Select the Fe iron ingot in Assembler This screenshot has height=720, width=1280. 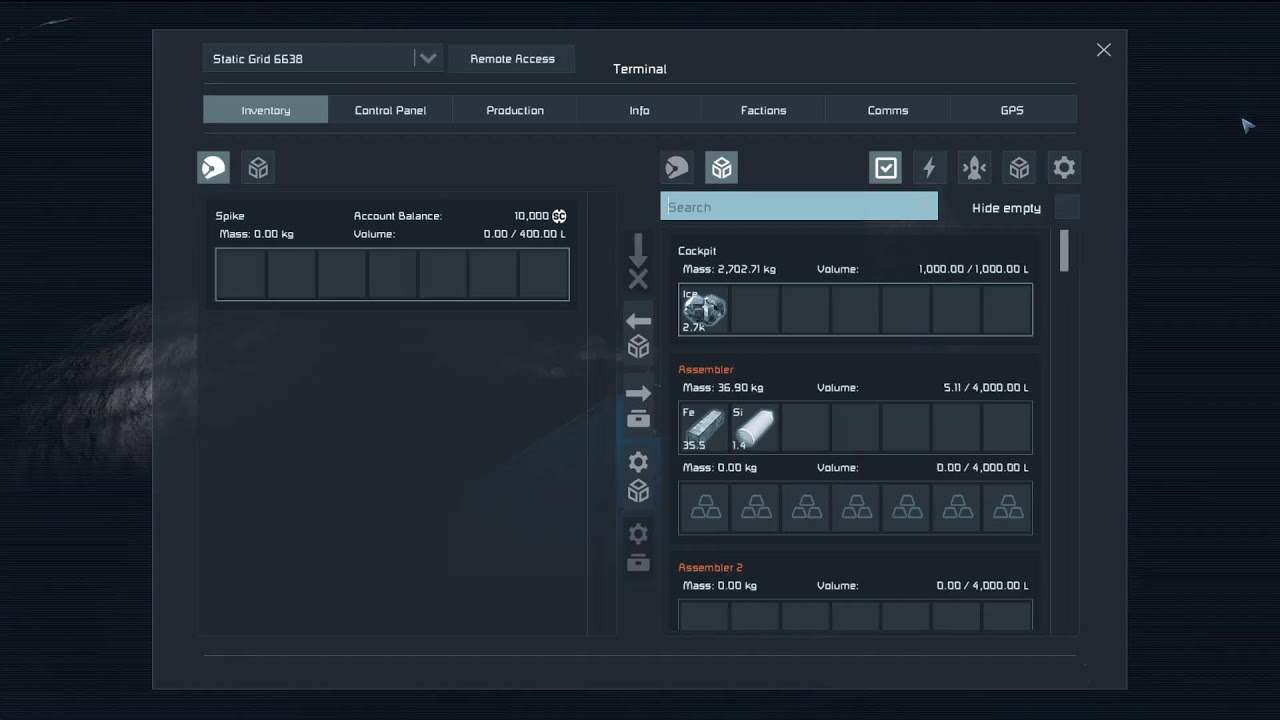point(704,428)
